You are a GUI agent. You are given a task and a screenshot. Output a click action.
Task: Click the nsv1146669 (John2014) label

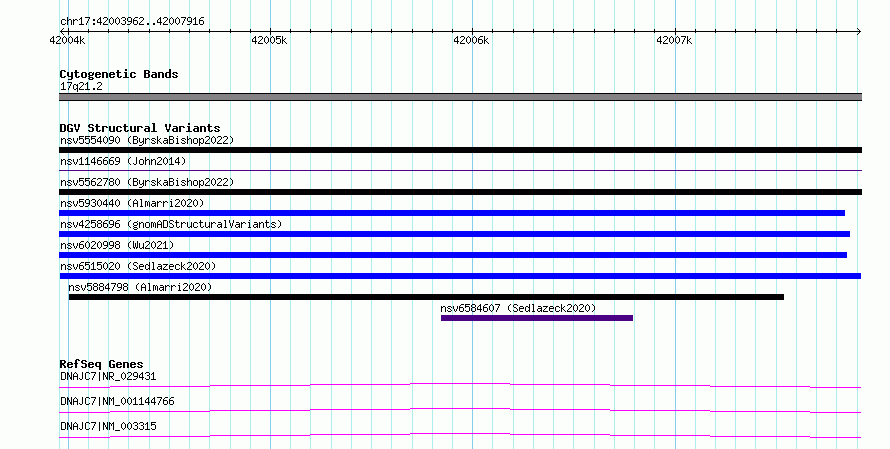[123, 161]
